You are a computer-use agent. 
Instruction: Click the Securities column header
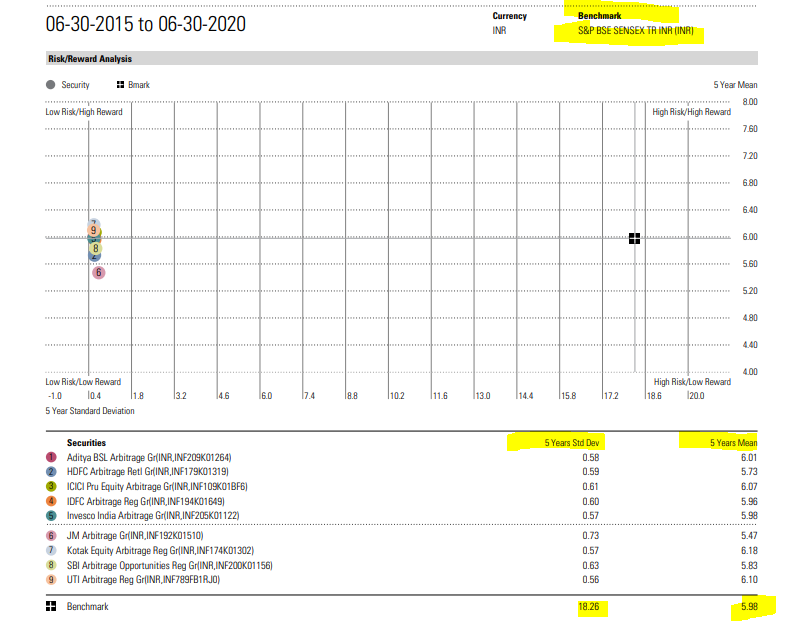[x=86, y=443]
